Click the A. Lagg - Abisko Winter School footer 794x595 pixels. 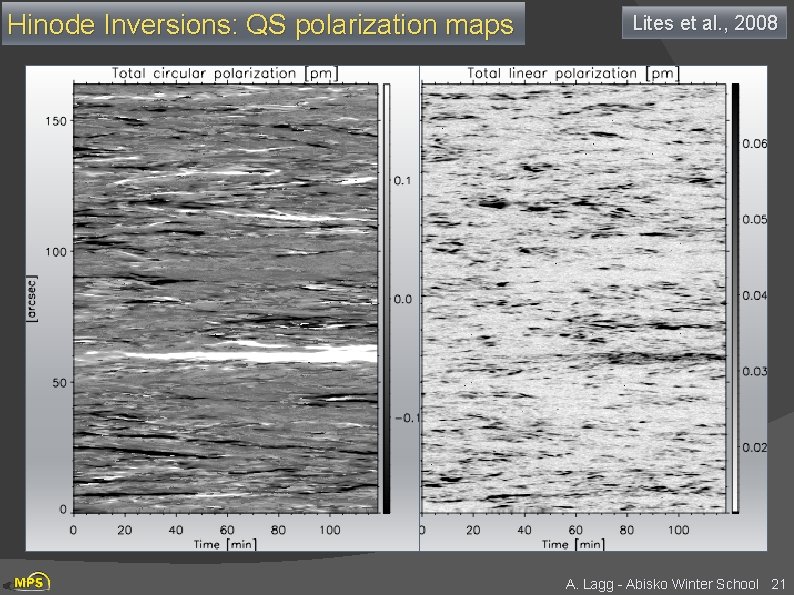[x=662, y=584]
